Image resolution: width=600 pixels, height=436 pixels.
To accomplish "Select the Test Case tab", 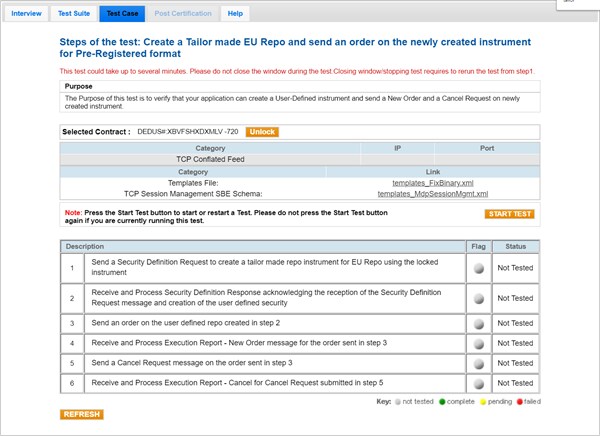I will (121, 14).
